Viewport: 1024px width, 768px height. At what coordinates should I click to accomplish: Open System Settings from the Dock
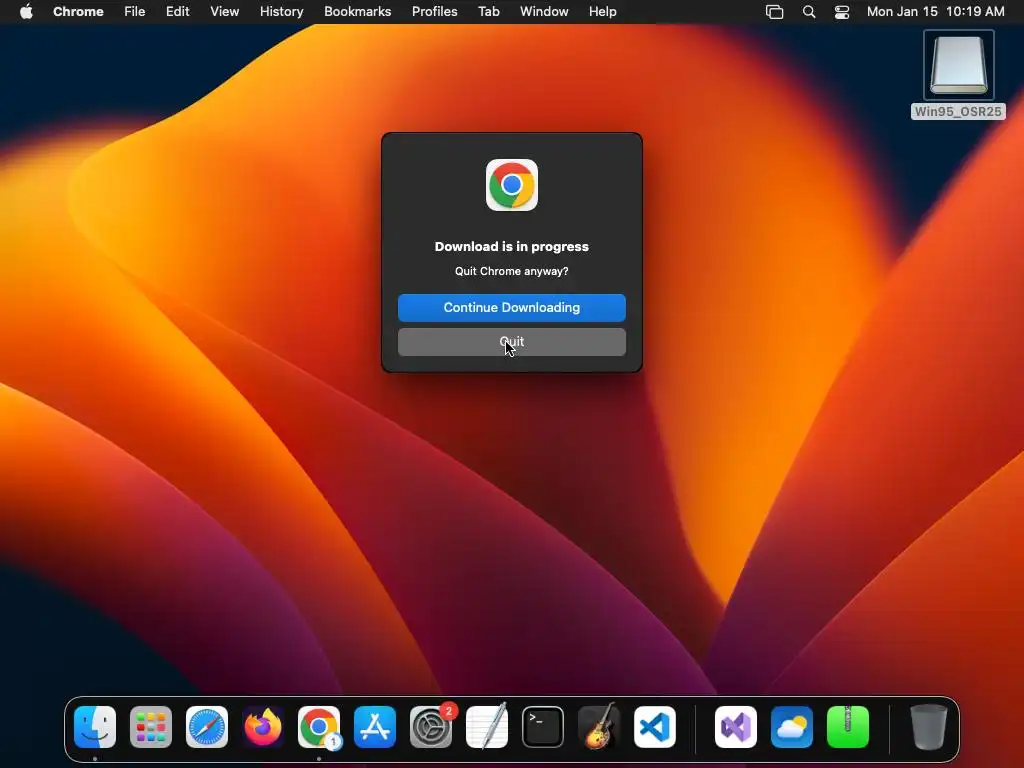click(431, 727)
